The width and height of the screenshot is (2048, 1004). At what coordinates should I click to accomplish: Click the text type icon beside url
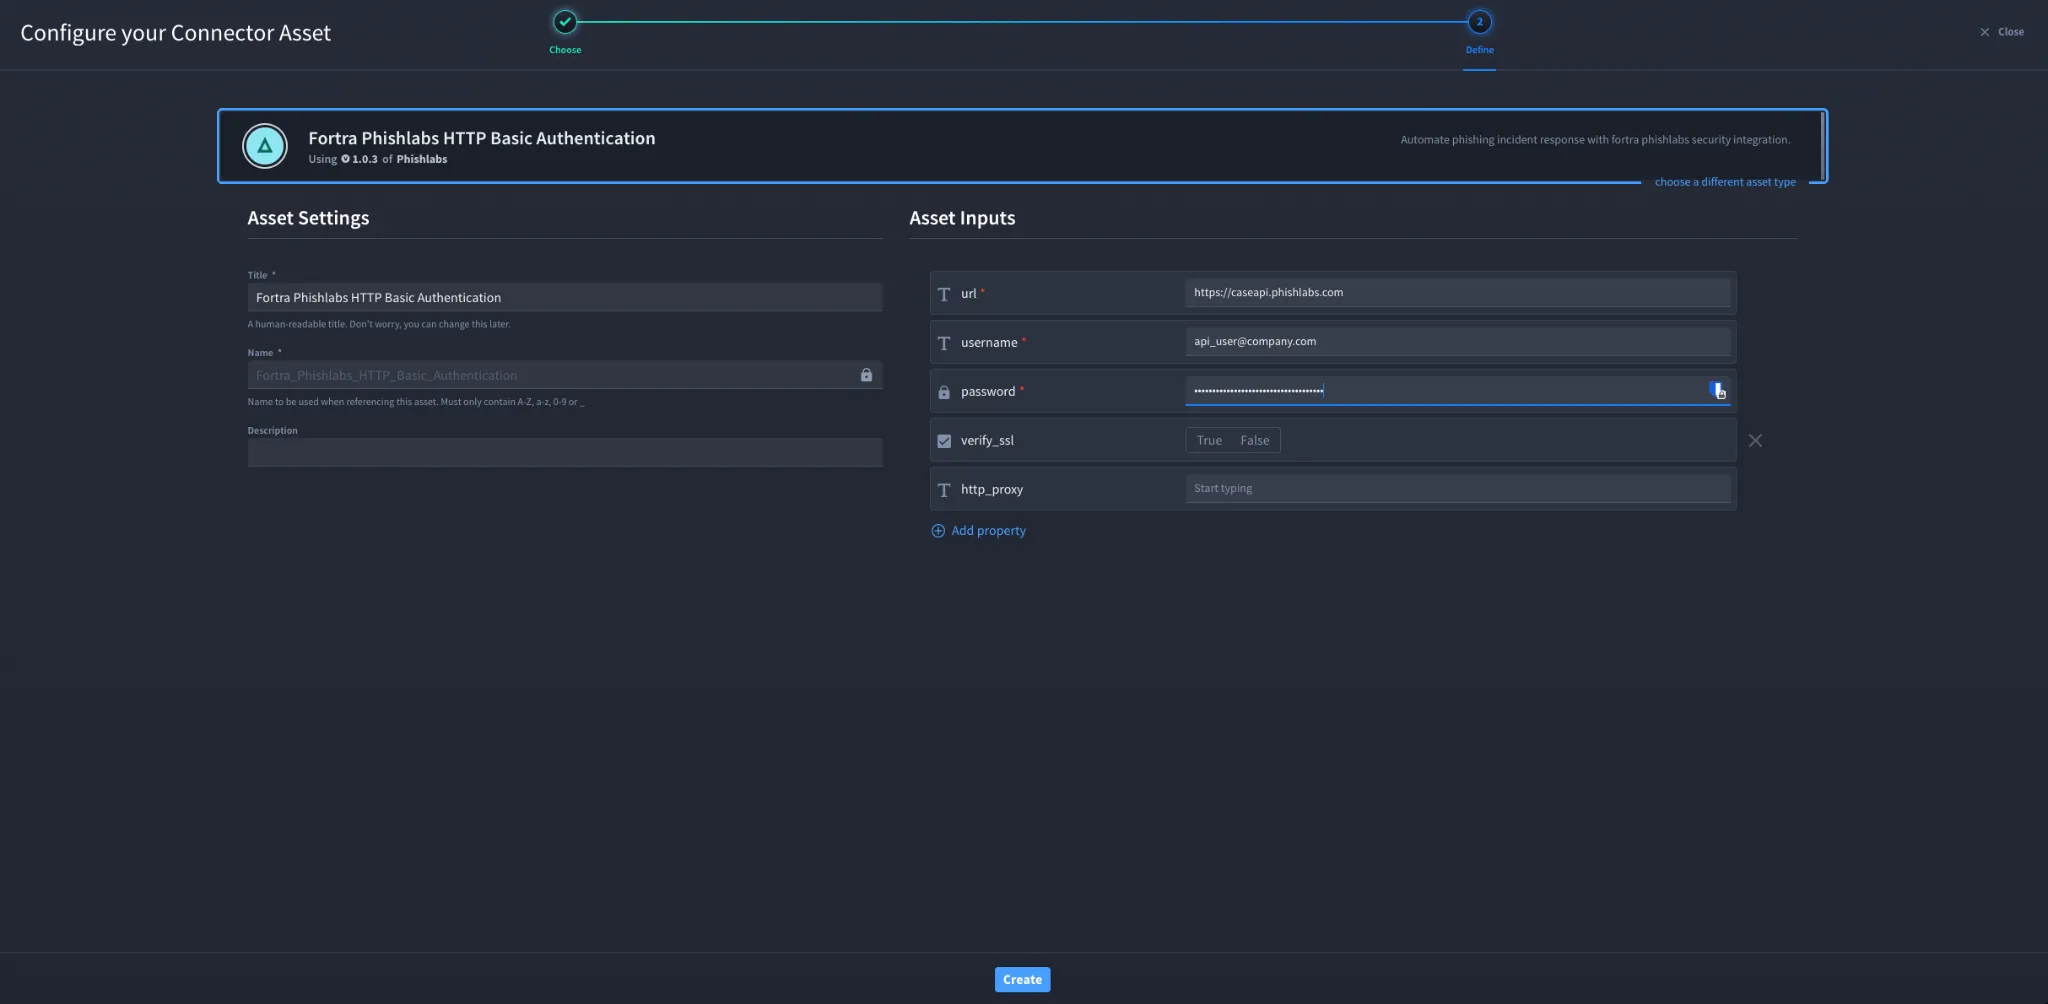pos(944,294)
